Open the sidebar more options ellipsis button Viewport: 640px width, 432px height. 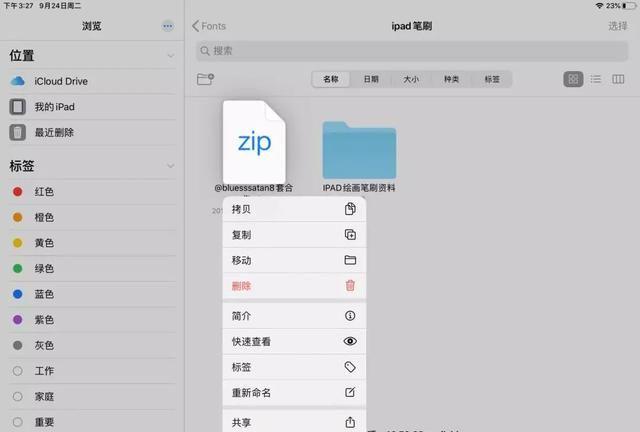168,26
